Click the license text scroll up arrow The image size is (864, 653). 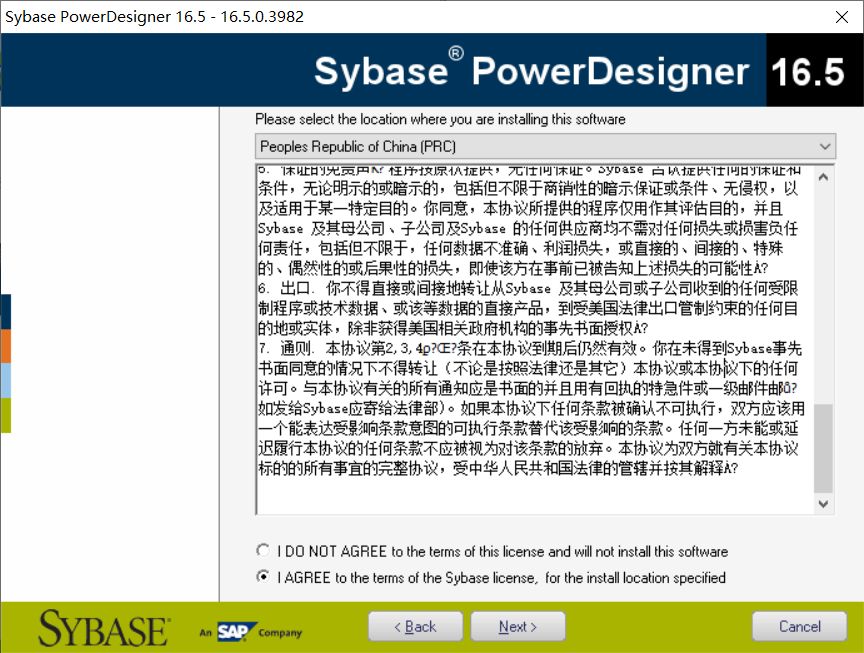pyautogui.click(x=823, y=177)
